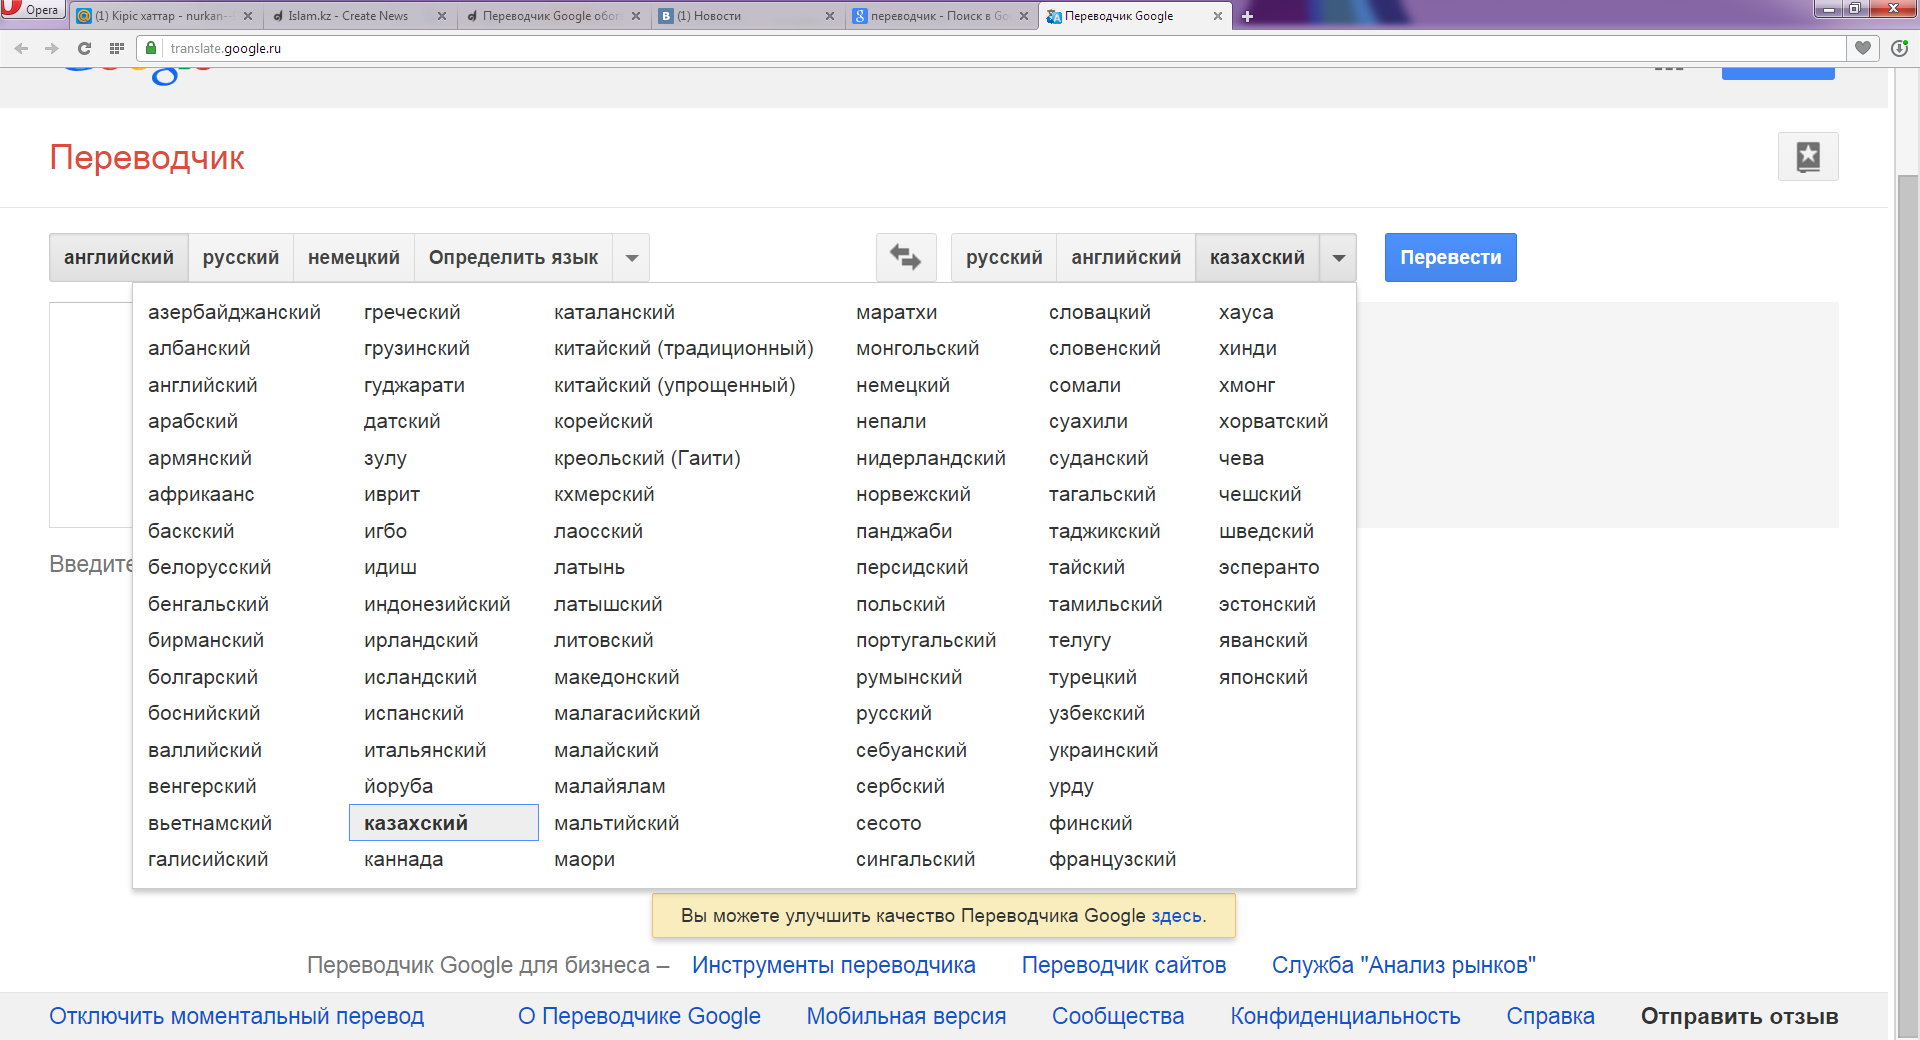The image size is (1920, 1040).
Task: Select японский from the language list
Action: [1263, 677]
